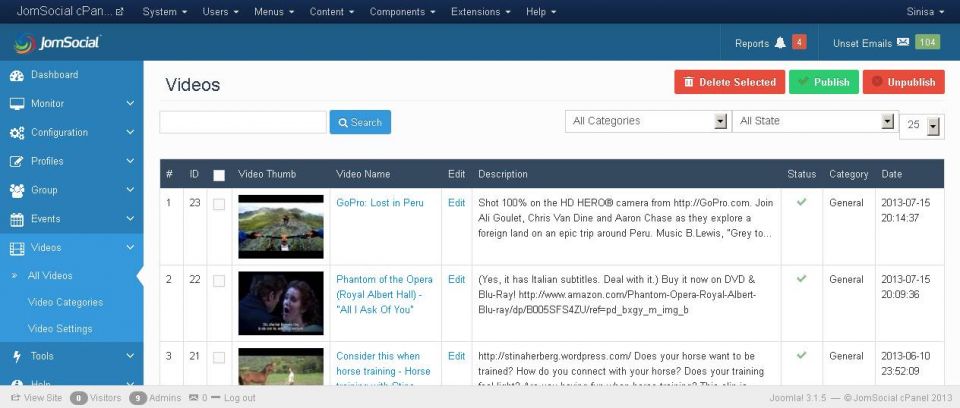This screenshot has height=408, width=960.
Task: Open the Users menu
Action: (x=220, y=12)
